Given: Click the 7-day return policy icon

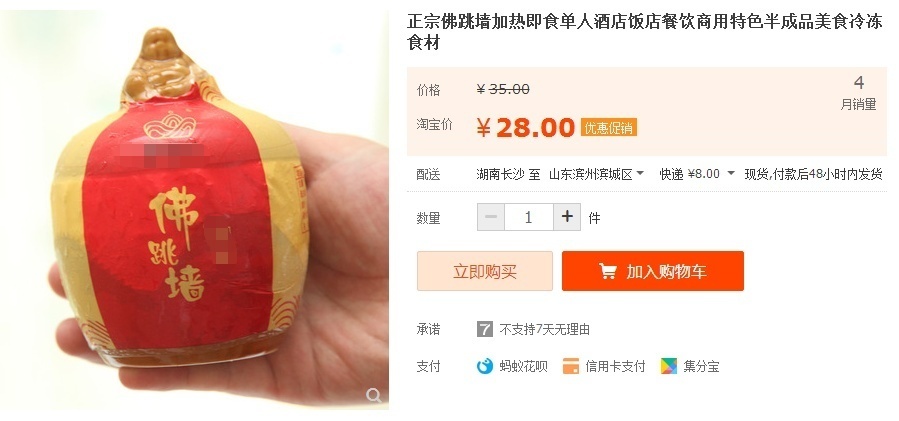Looking at the screenshot, I should click(484, 329).
